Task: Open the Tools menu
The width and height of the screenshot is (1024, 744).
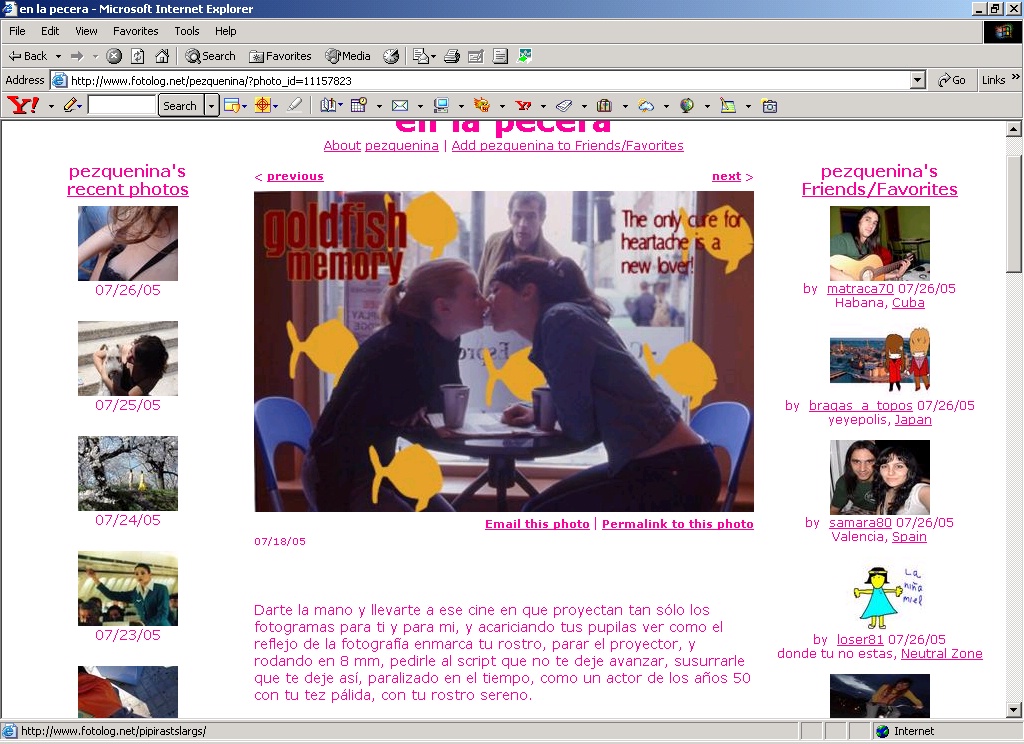Action: [x=187, y=31]
